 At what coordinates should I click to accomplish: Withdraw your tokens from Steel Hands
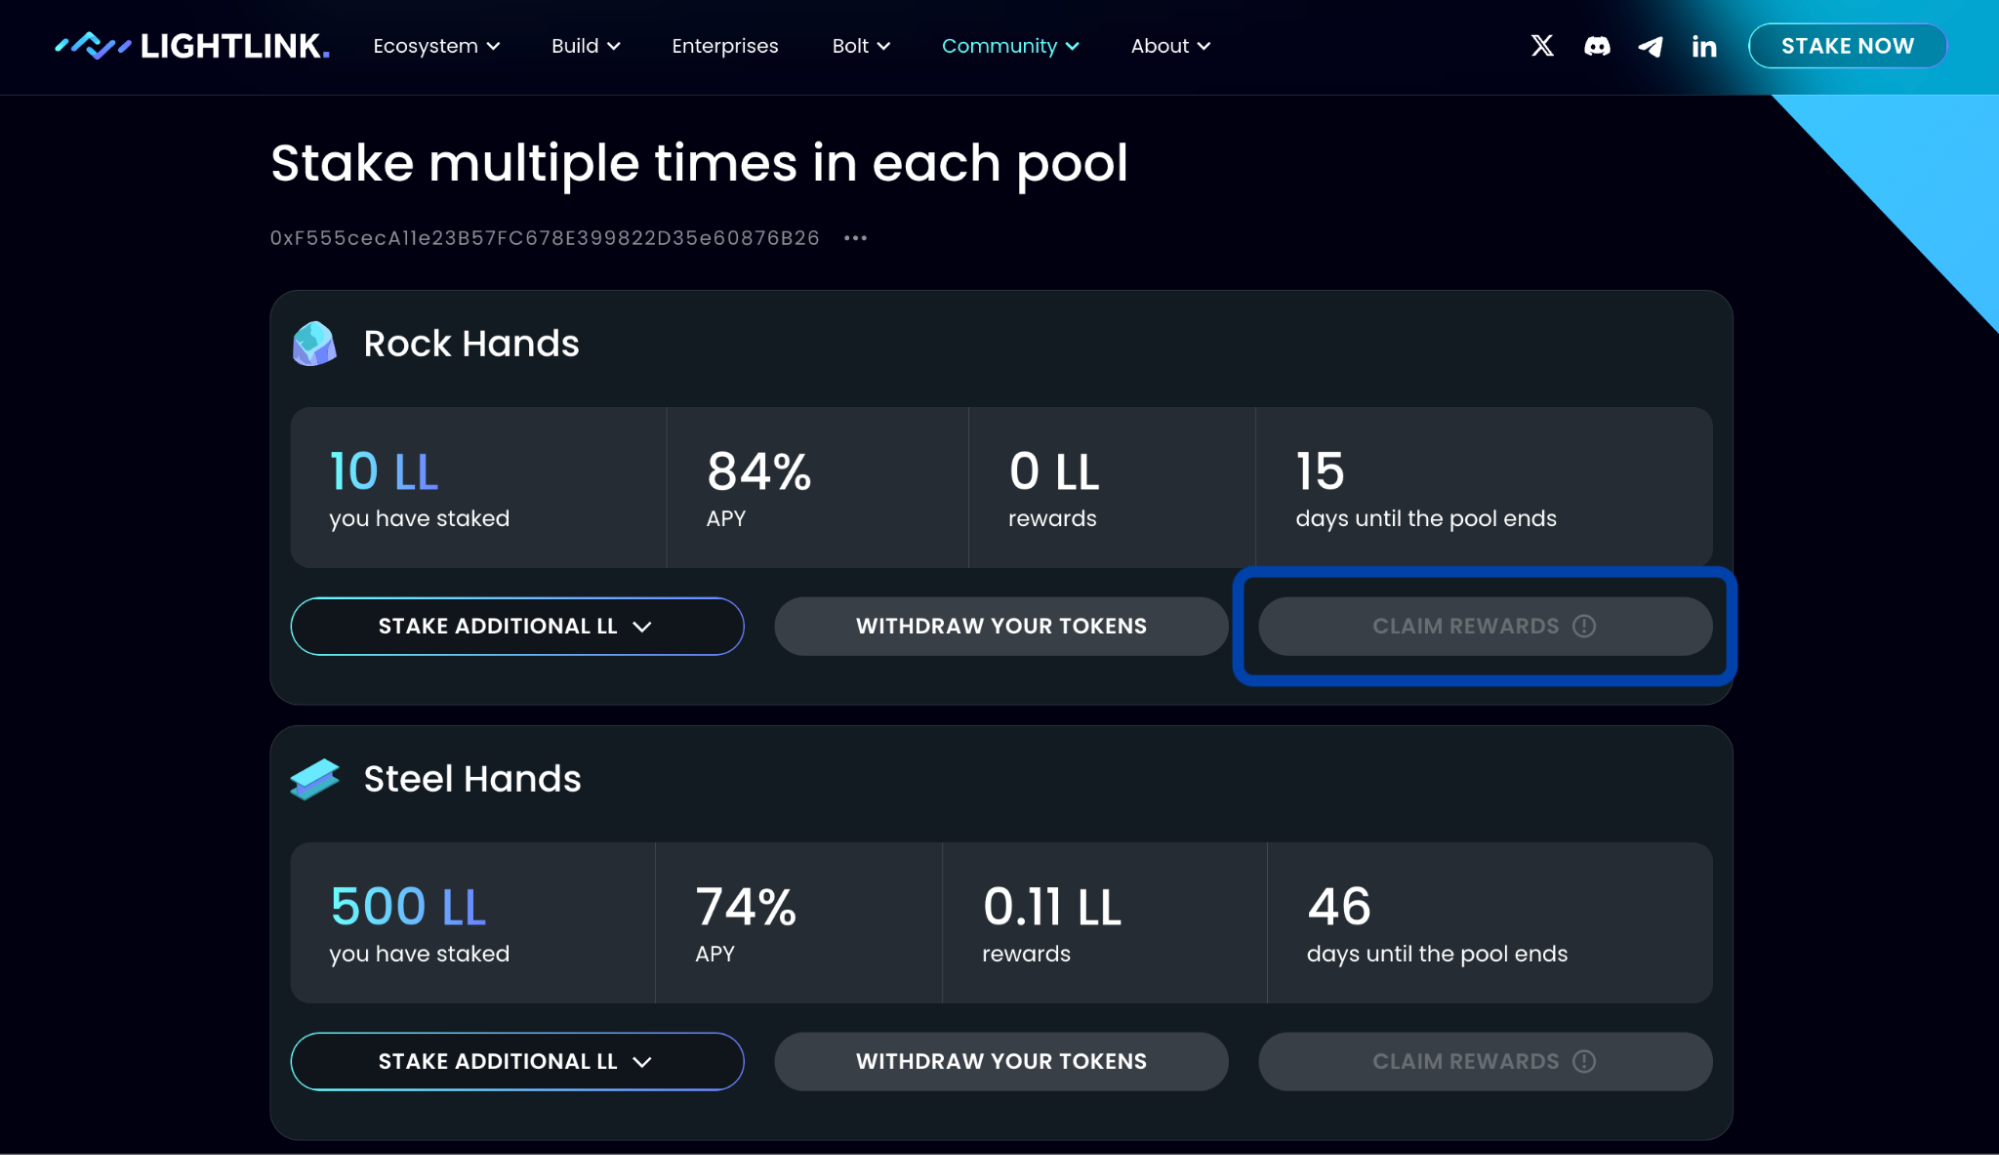tap(1000, 1061)
